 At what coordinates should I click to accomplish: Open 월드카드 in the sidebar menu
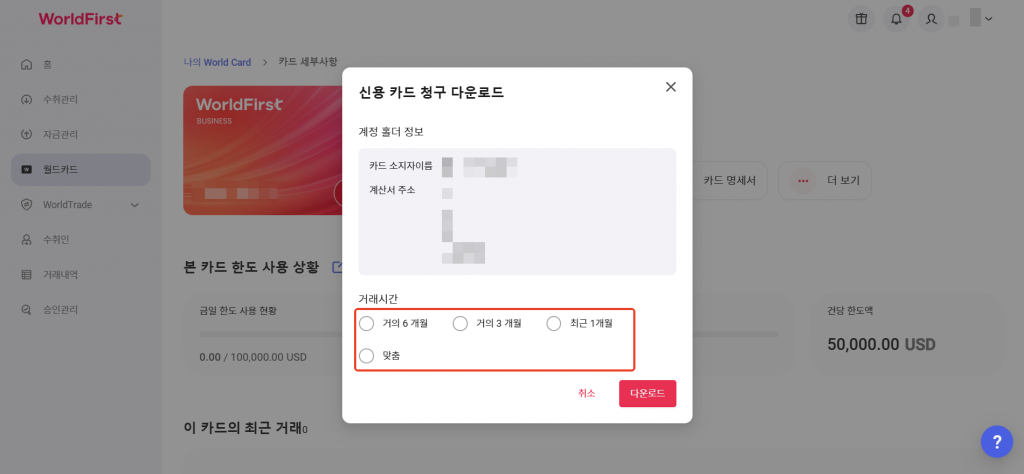(81, 170)
